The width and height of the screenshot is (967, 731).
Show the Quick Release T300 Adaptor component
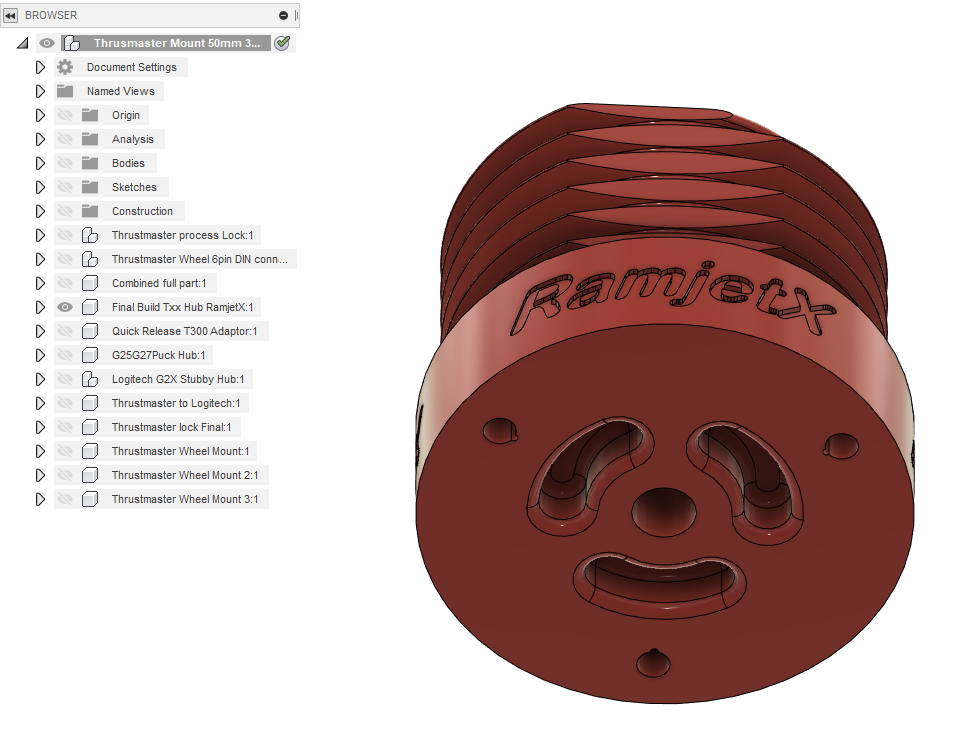click(64, 331)
